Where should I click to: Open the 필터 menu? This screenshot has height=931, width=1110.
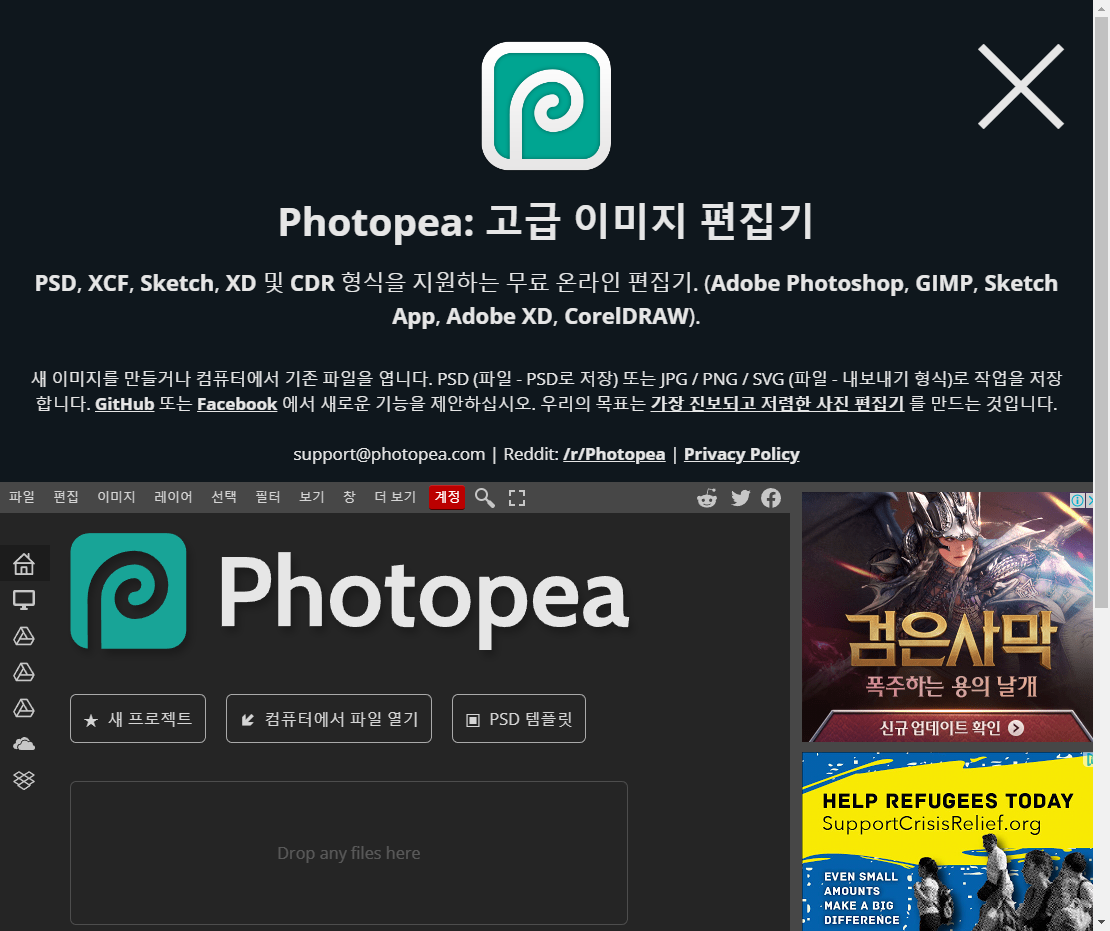[268, 497]
